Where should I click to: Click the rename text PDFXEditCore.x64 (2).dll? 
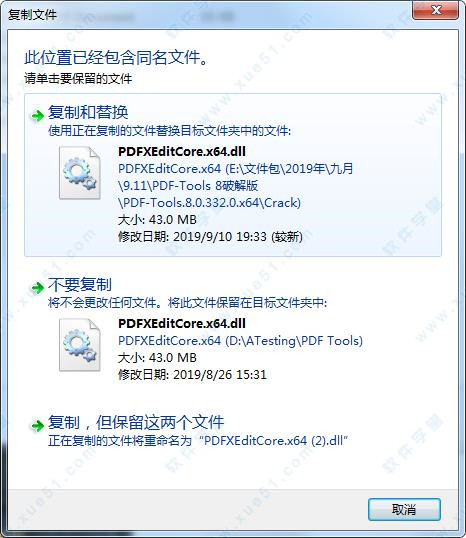pos(274,441)
